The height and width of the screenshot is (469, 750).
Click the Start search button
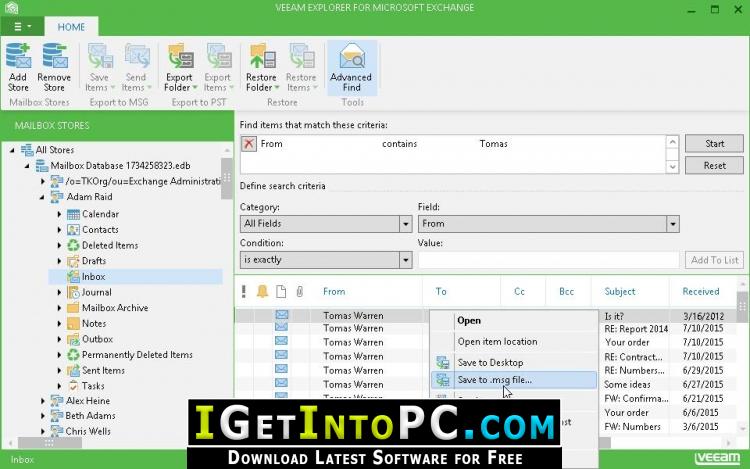click(714, 144)
